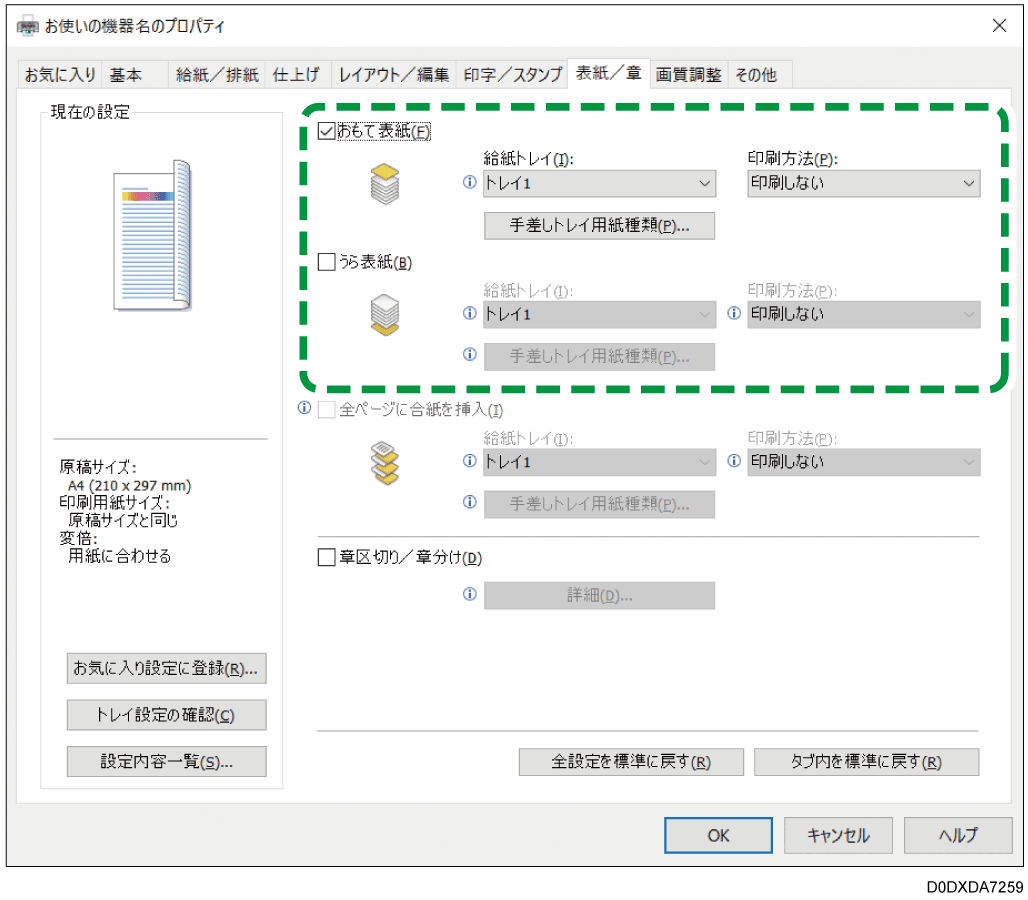The height and width of the screenshot is (900, 1028).
Task: Click the info icon near 章区切り／章分け details
Action: (469, 594)
